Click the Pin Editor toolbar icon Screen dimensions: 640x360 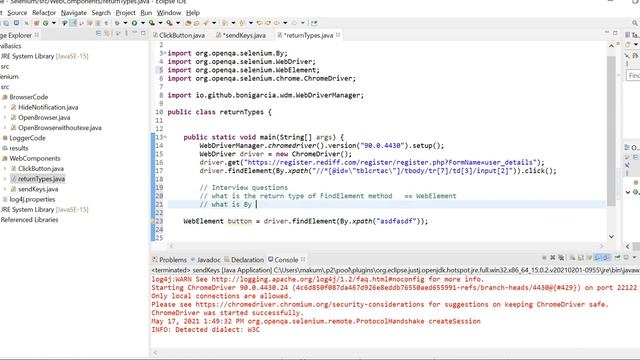coord(313,23)
